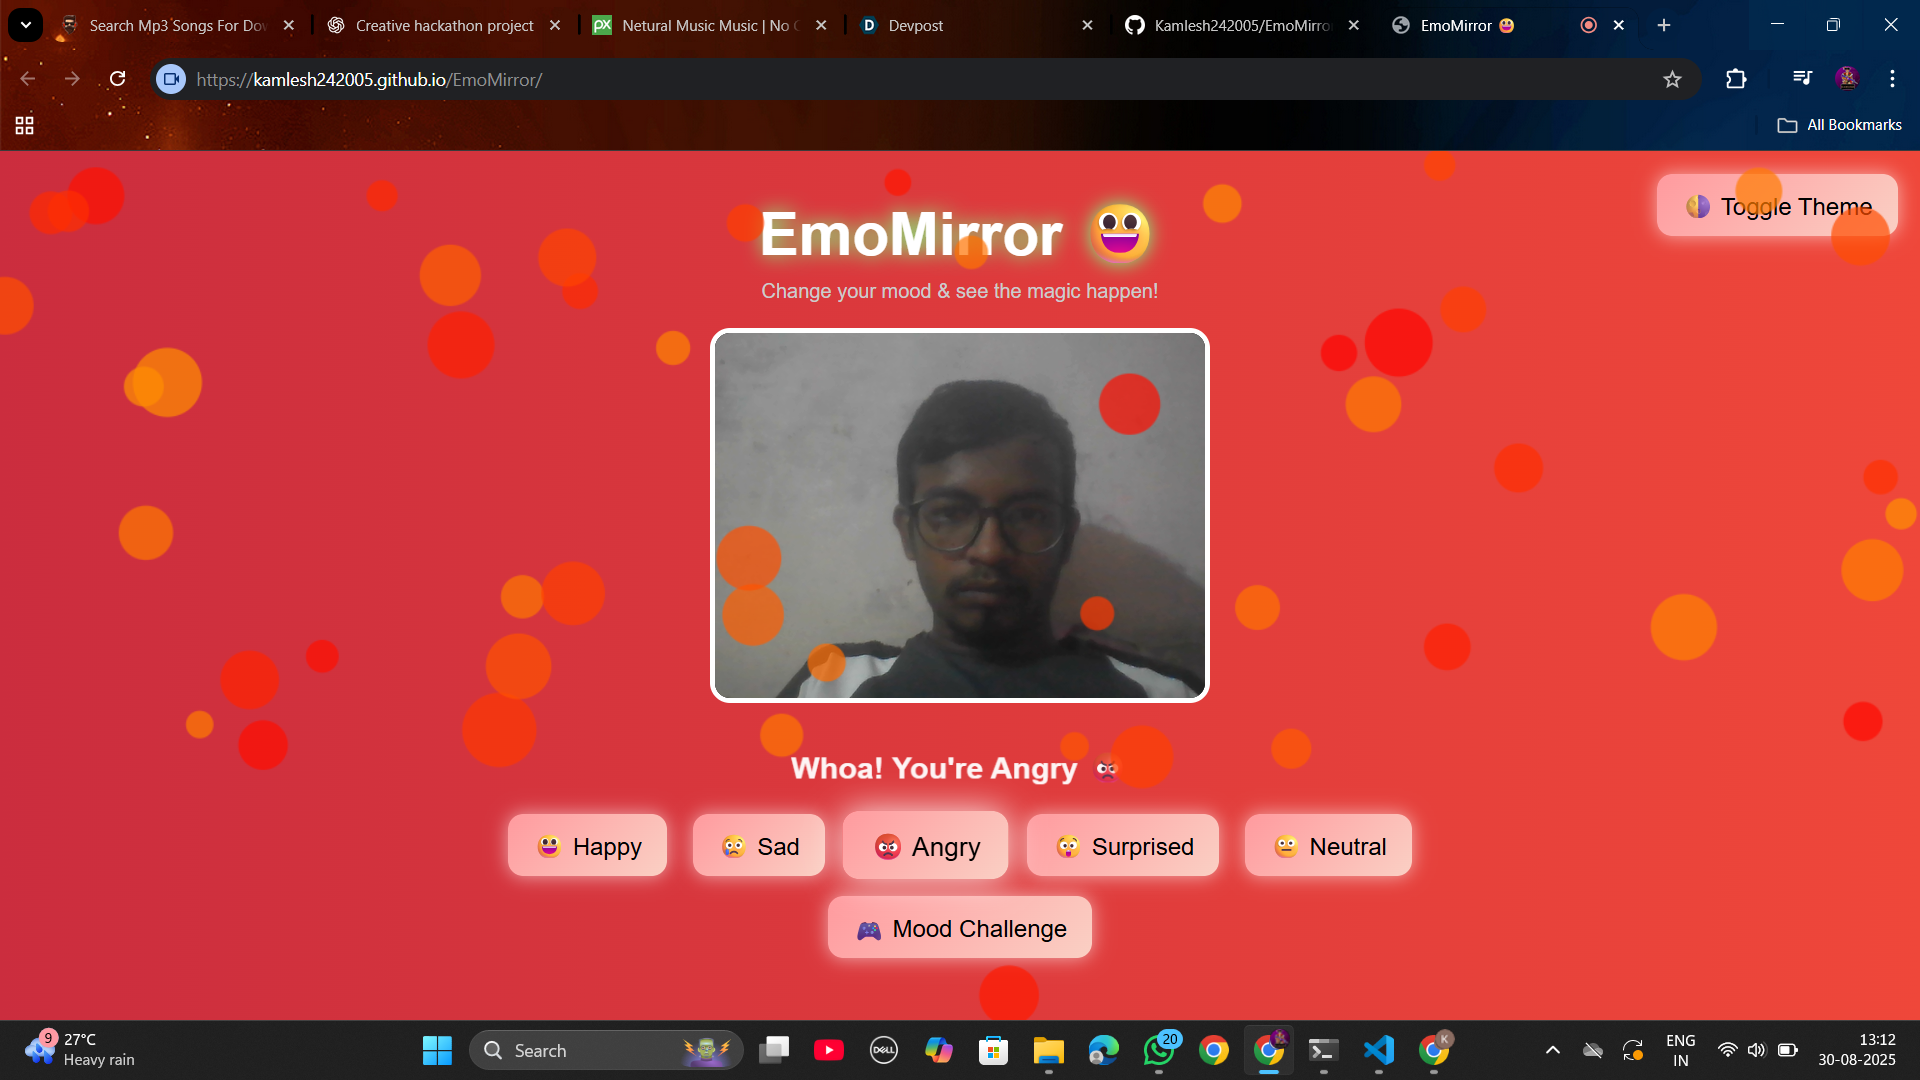The width and height of the screenshot is (1920, 1080).
Task: Show hidden system tray icons chevron
Action: (1552, 1050)
